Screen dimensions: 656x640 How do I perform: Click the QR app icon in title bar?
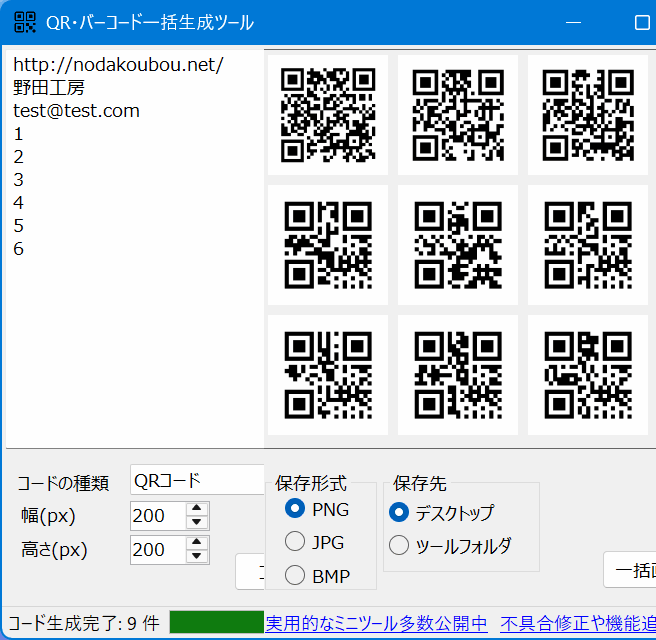click(25, 22)
